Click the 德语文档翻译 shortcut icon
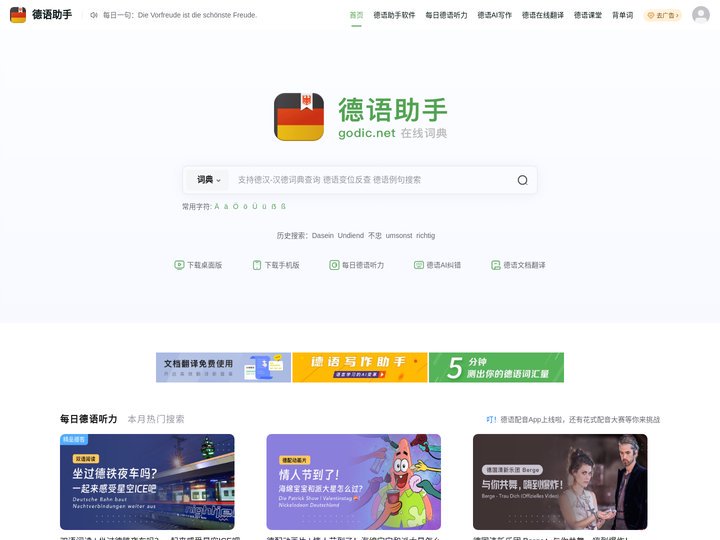This screenshot has height=540, width=720. (x=495, y=265)
